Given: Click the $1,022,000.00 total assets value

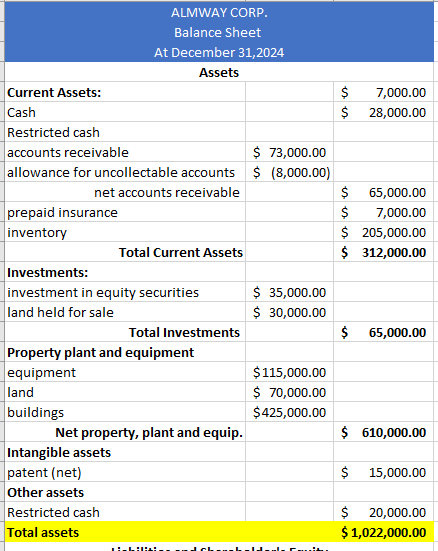Looking at the screenshot, I should click(x=384, y=532).
